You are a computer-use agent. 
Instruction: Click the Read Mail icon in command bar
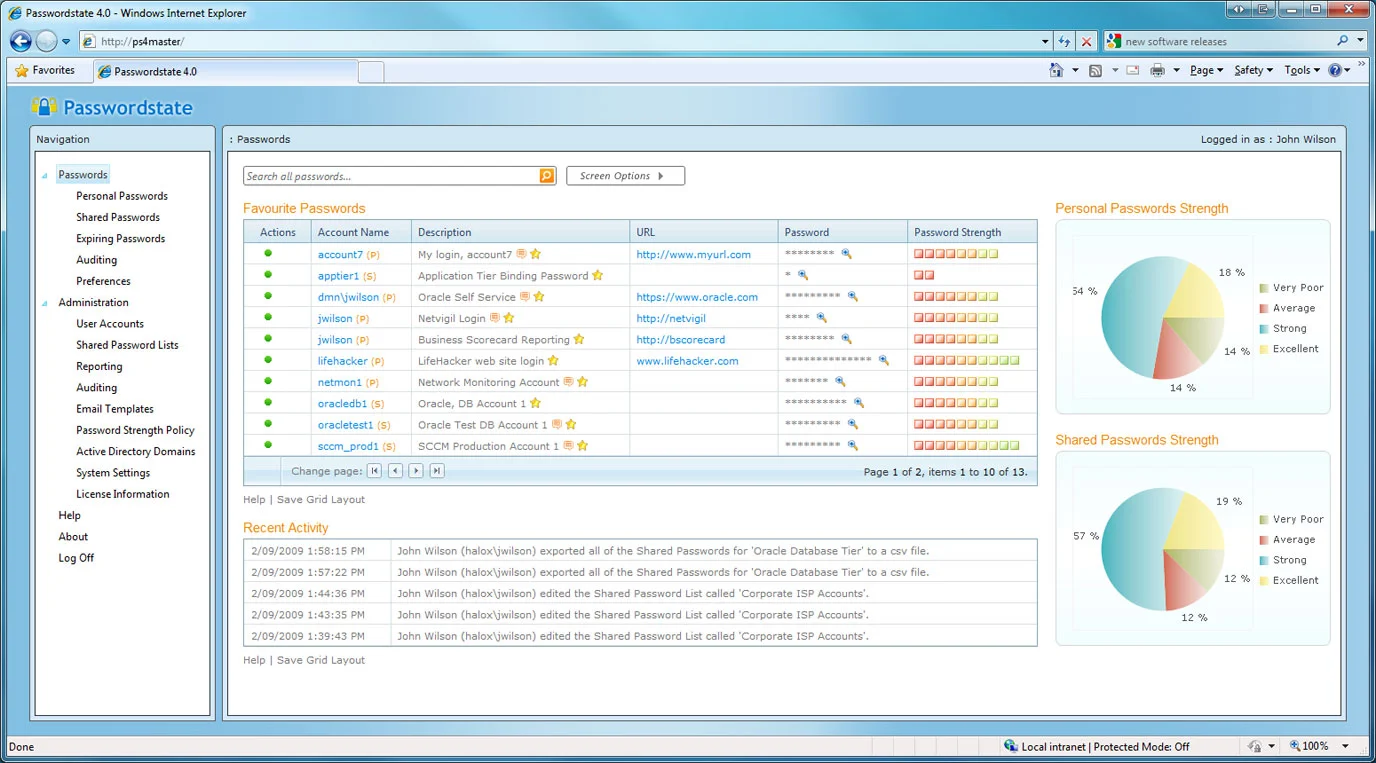[1133, 70]
